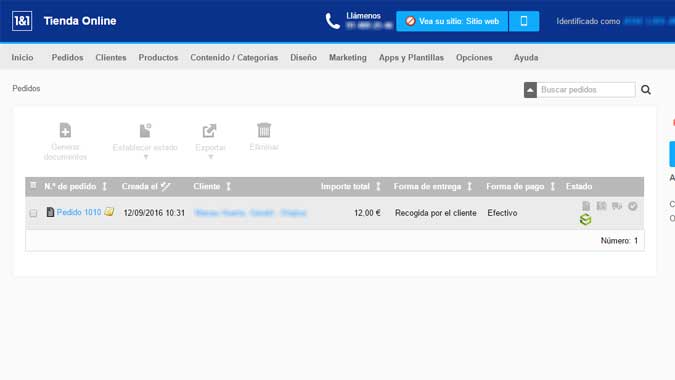Open the Inicio menu

pyautogui.click(x=22, y=58)
